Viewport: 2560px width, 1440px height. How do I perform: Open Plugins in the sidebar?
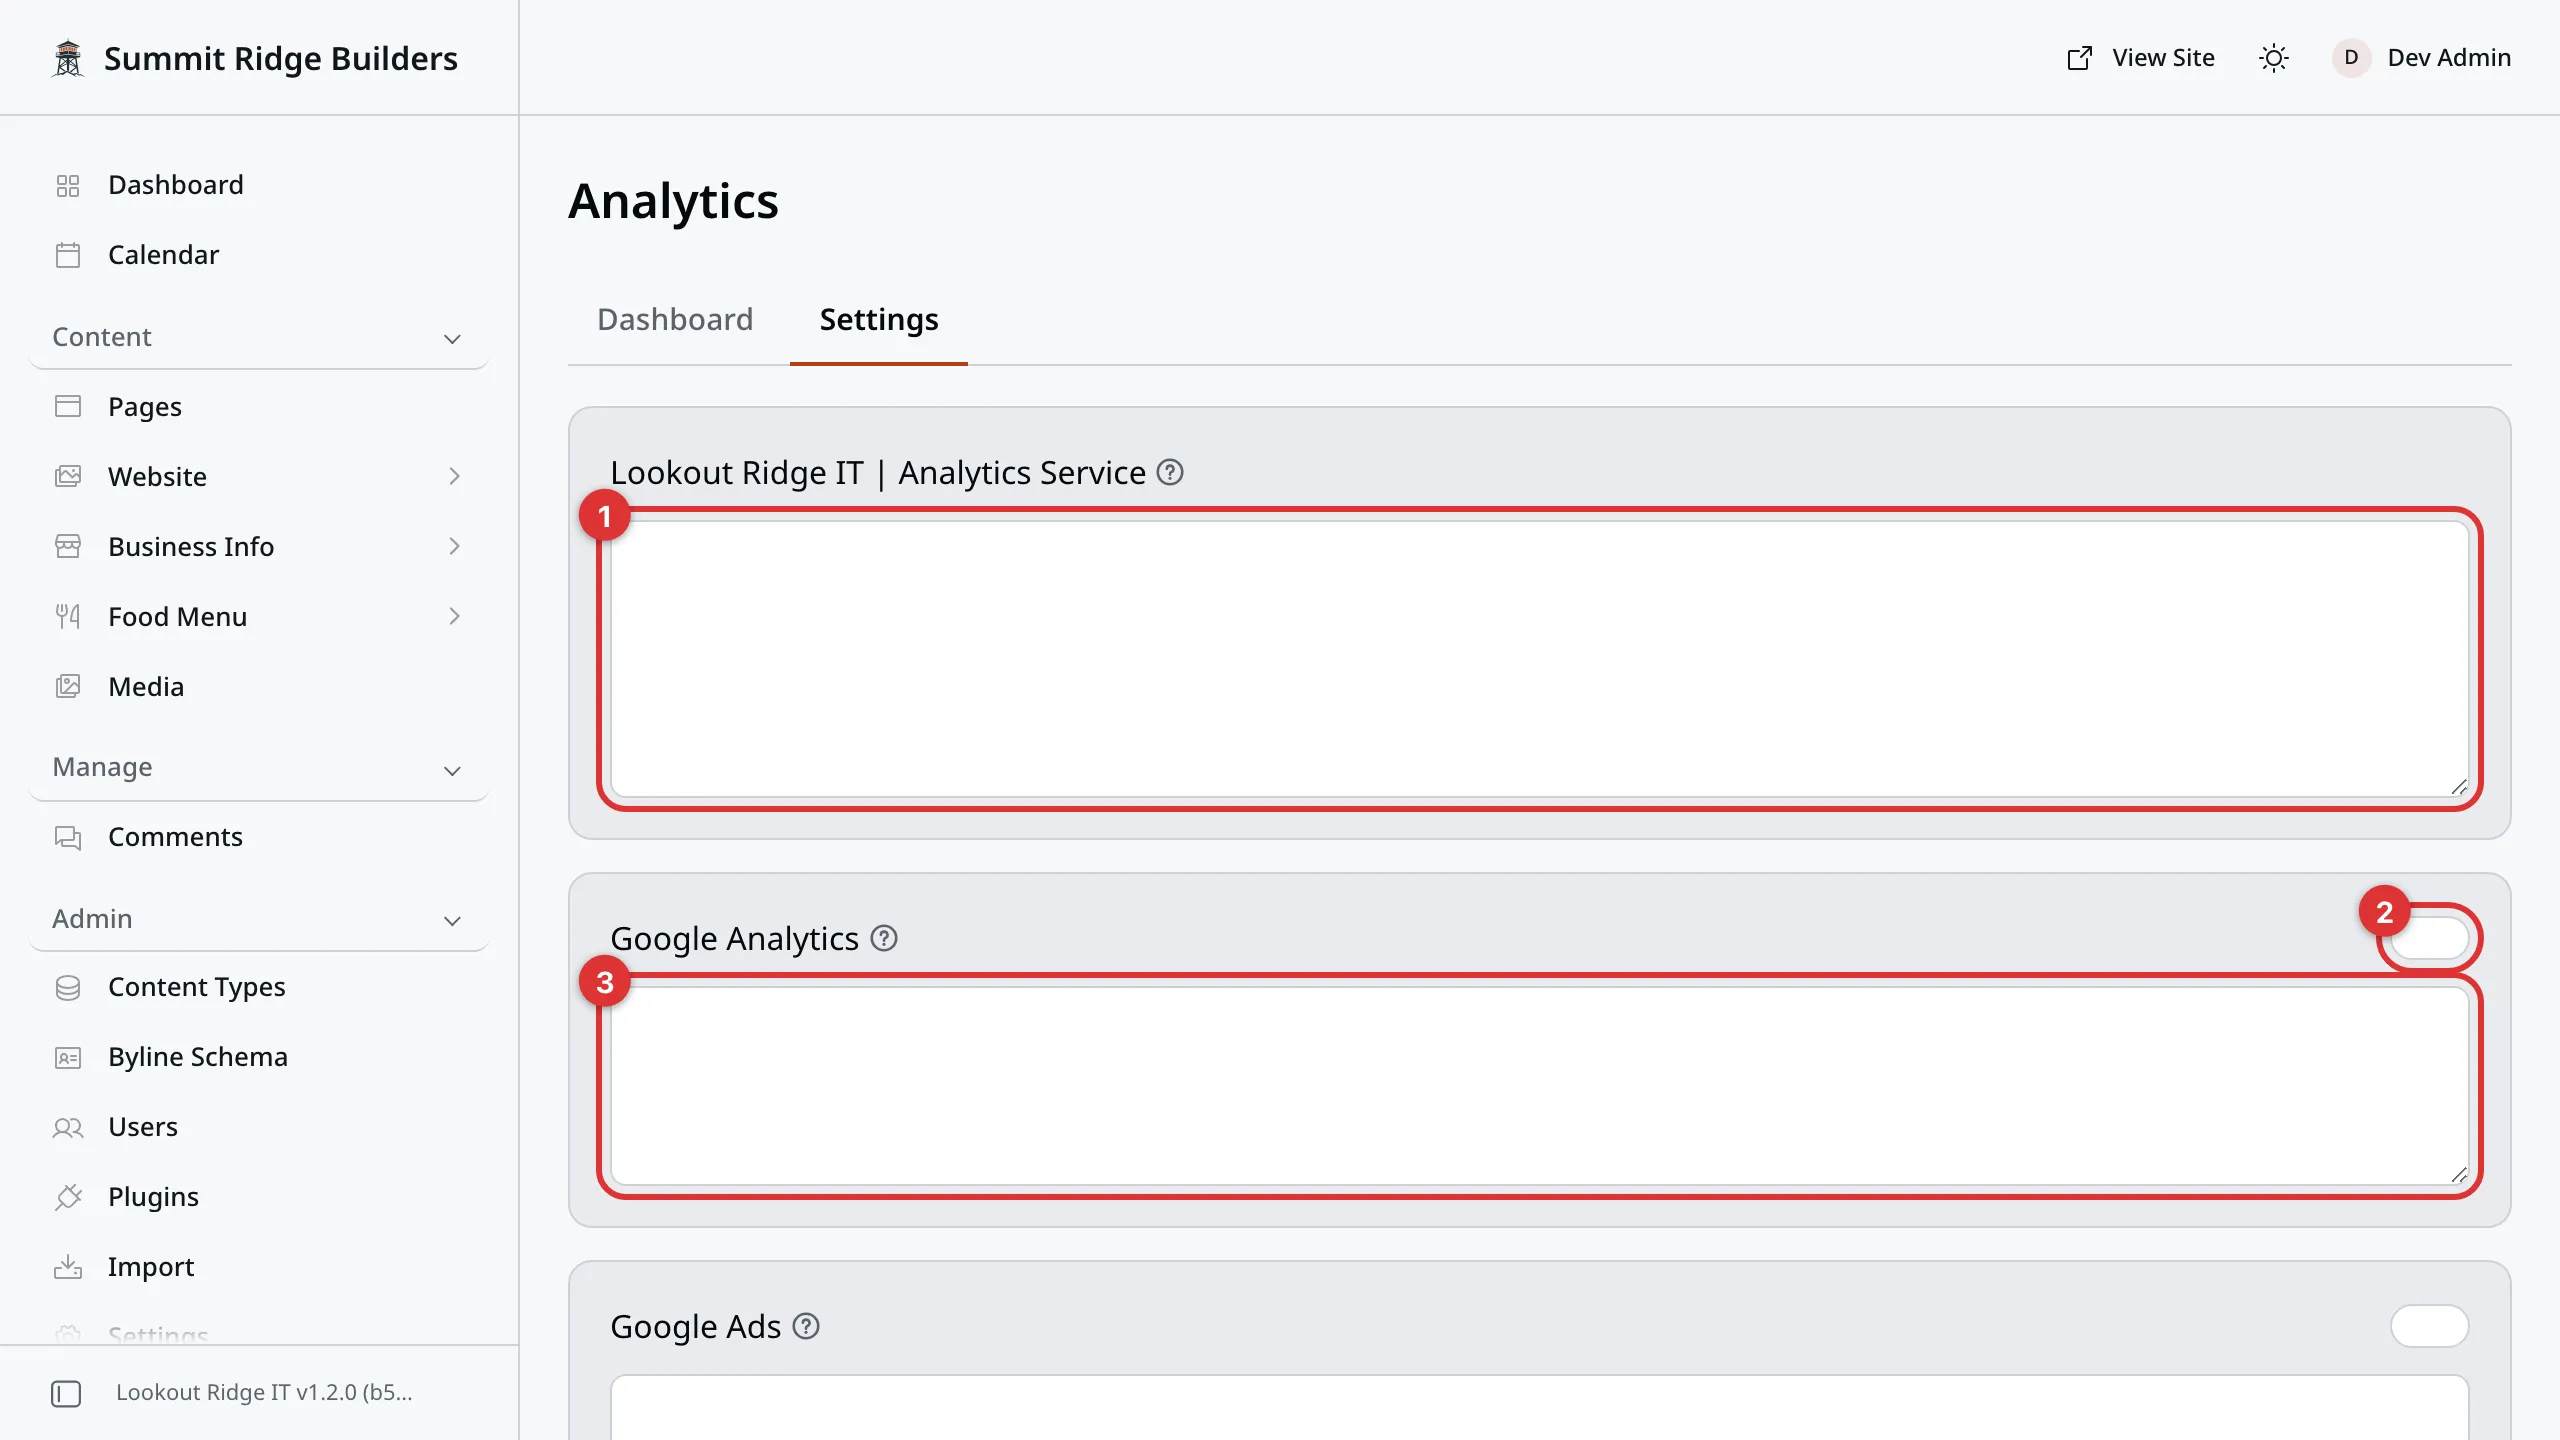[260, 1197]
